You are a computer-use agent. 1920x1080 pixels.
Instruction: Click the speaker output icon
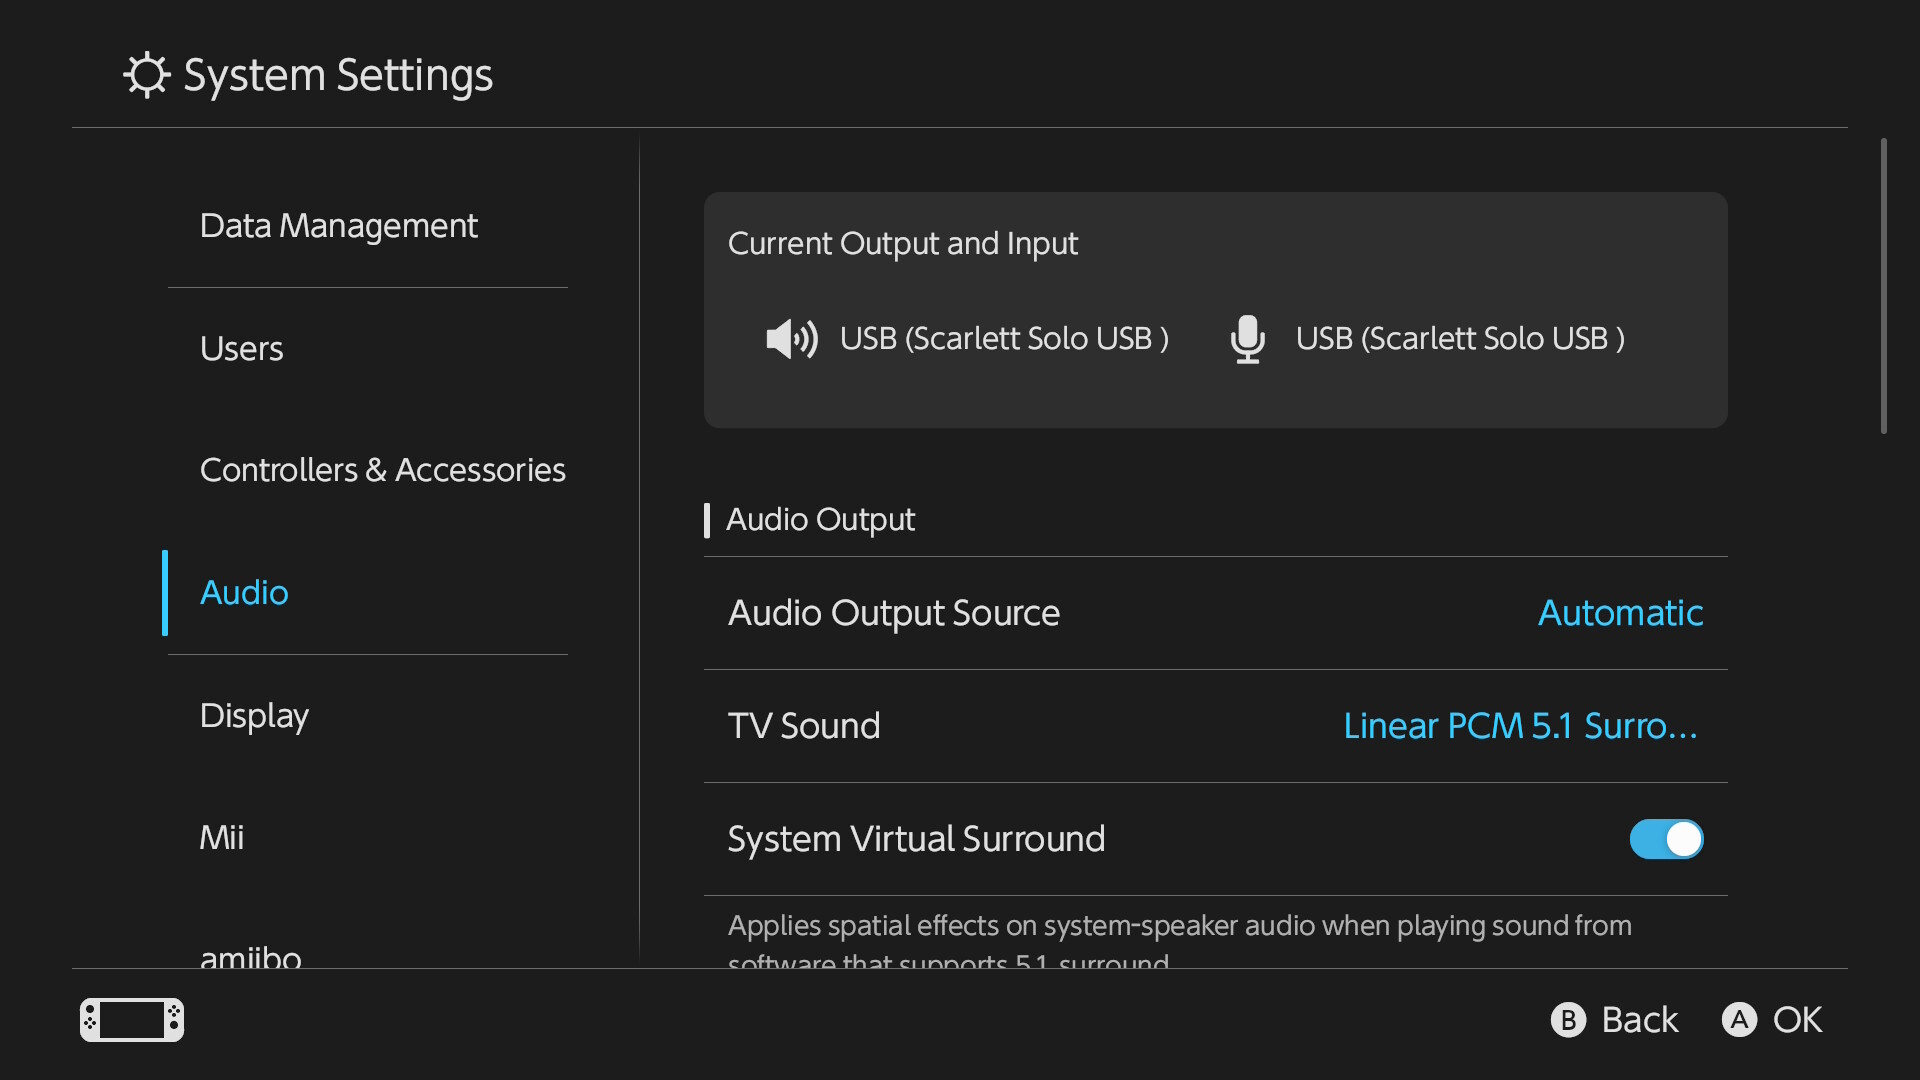[791, 339]
